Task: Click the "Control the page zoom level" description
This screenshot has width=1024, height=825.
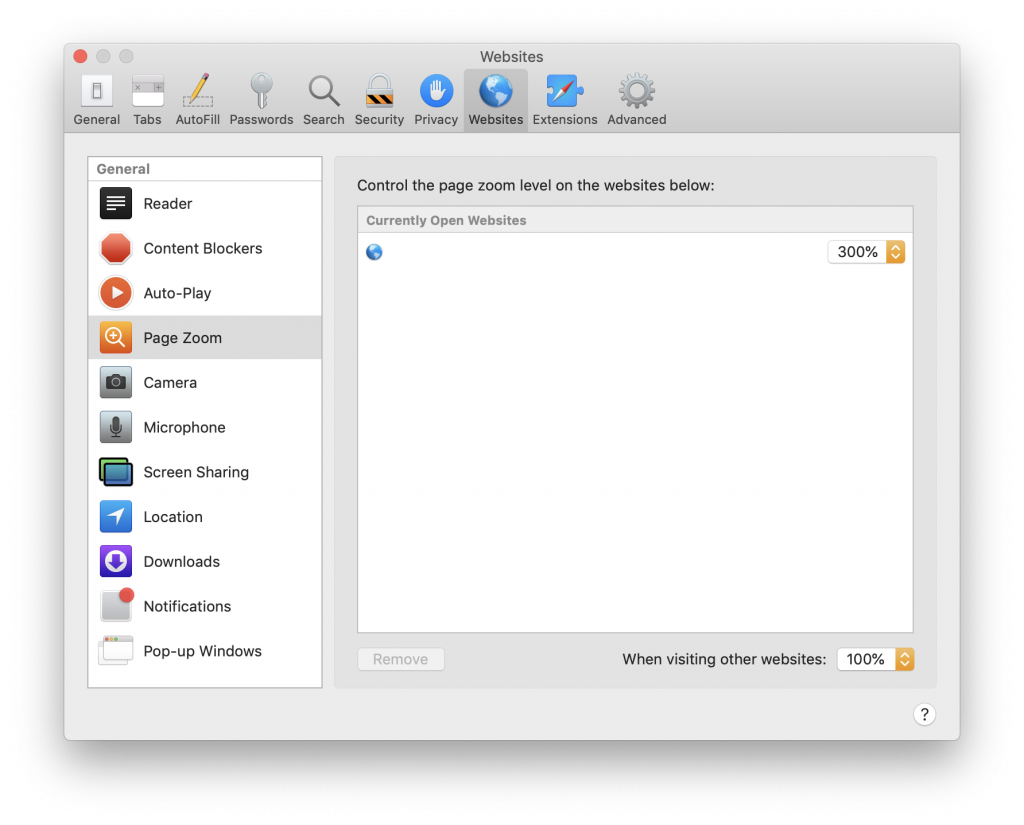Action: click(x=536, y=186)
